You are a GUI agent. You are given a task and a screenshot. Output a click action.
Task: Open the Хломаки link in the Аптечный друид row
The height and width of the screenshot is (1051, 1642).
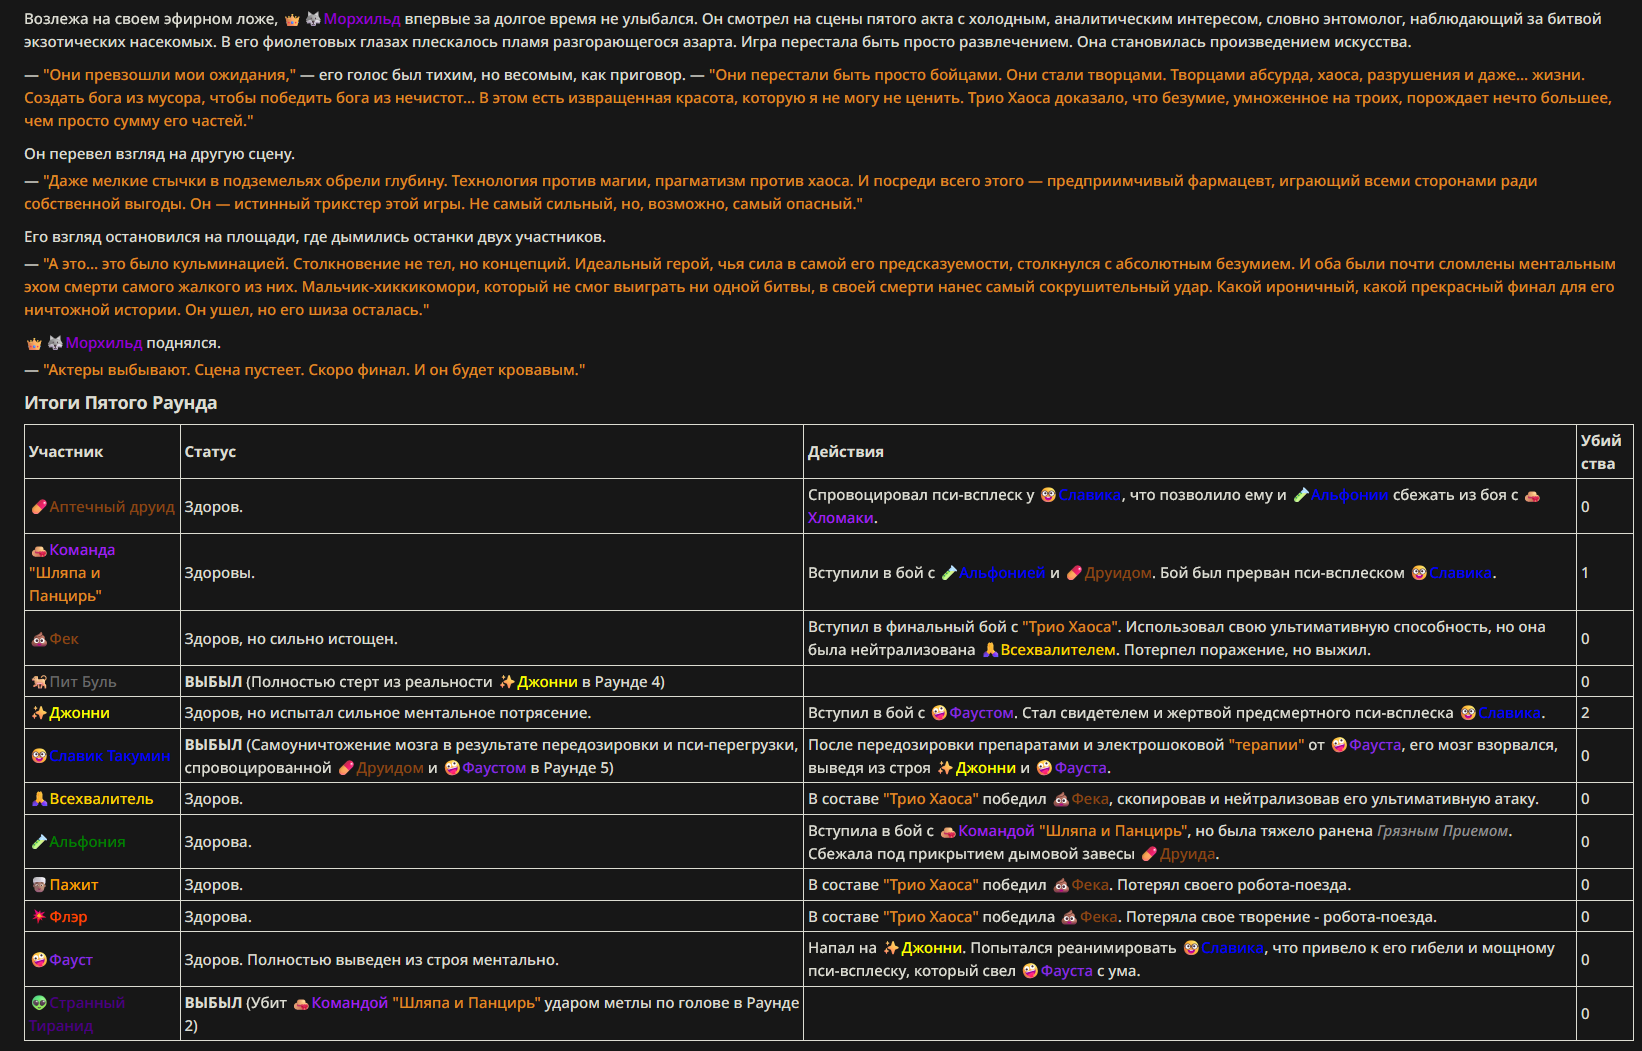[x=841, y=518]
